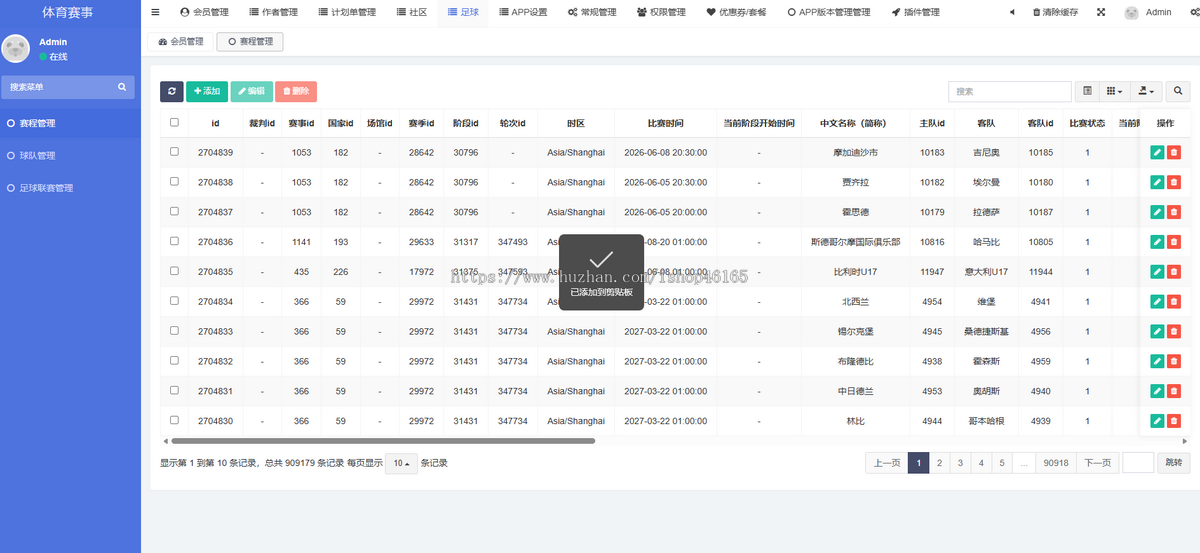Check the box for row 2704836

coord(174,241)
